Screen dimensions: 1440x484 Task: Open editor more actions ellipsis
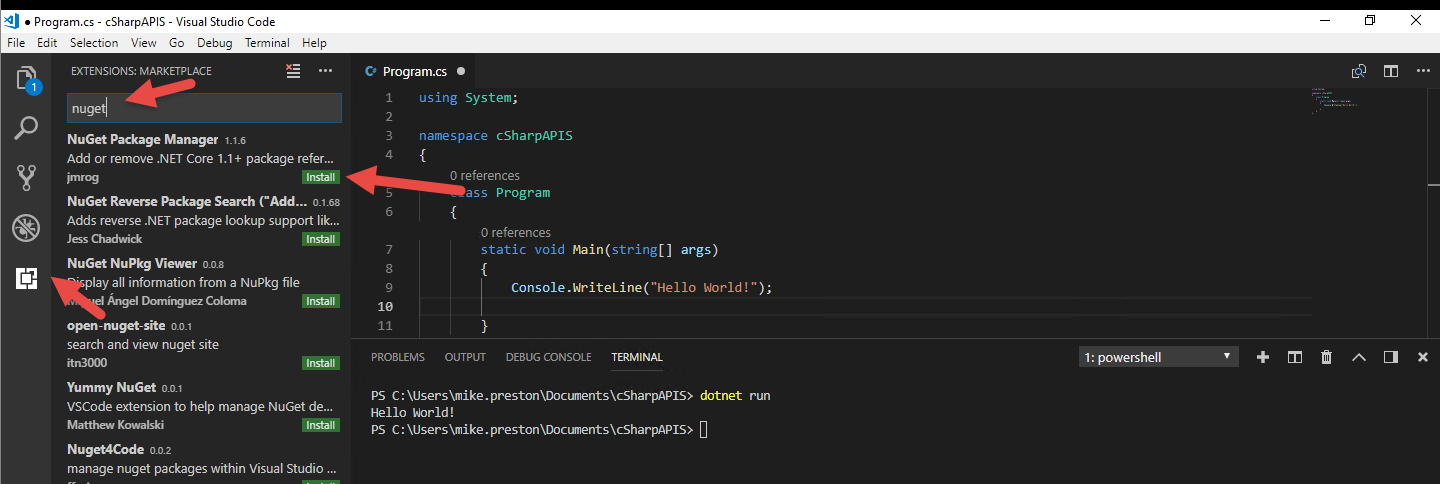coord(1421,71)
